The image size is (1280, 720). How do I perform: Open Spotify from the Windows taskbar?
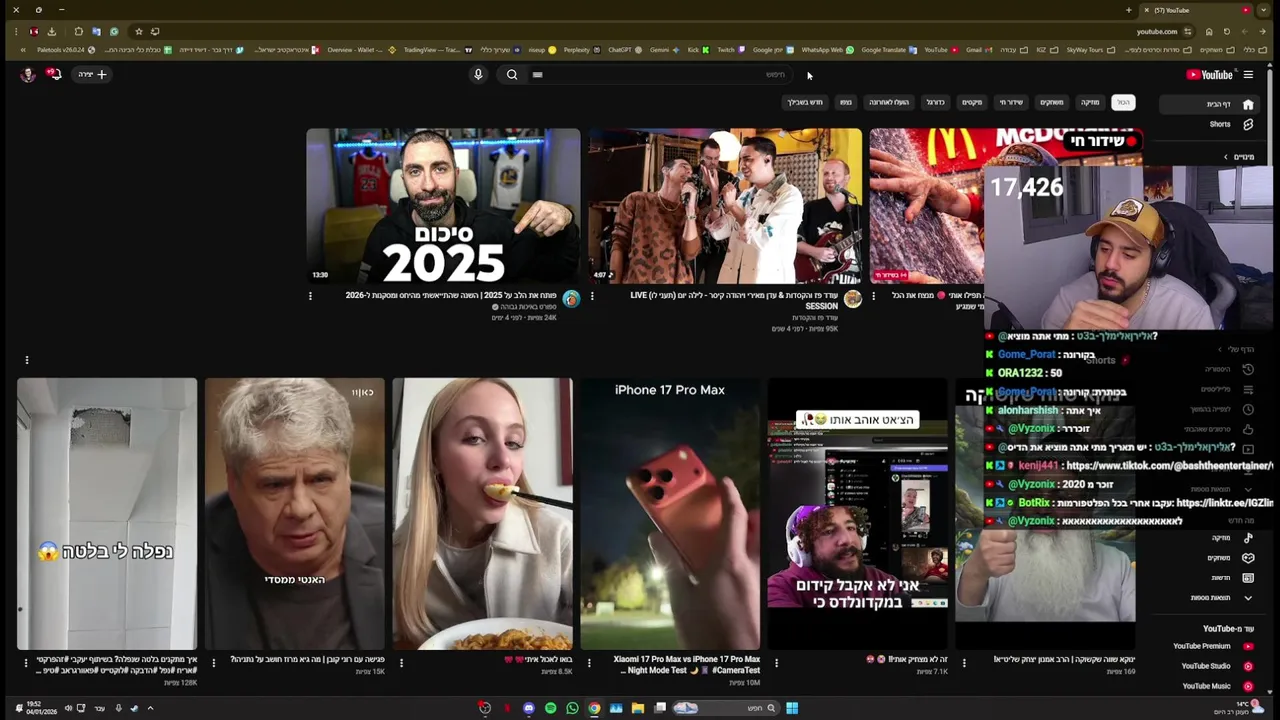point(550,708)
